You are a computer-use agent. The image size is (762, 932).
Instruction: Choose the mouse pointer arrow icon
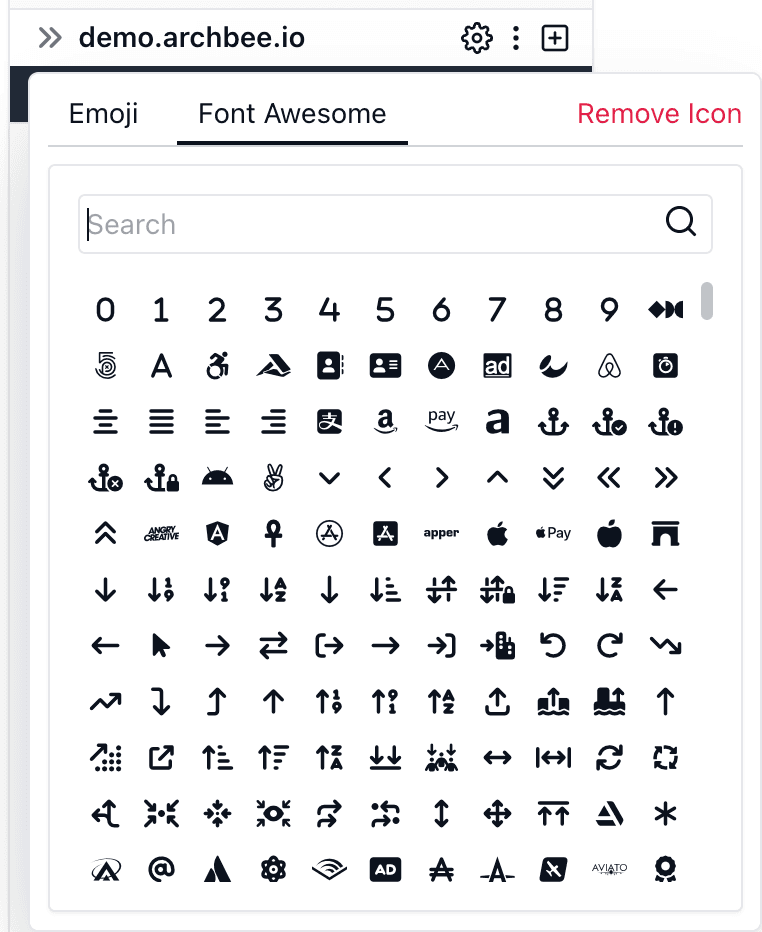[161, 645]
